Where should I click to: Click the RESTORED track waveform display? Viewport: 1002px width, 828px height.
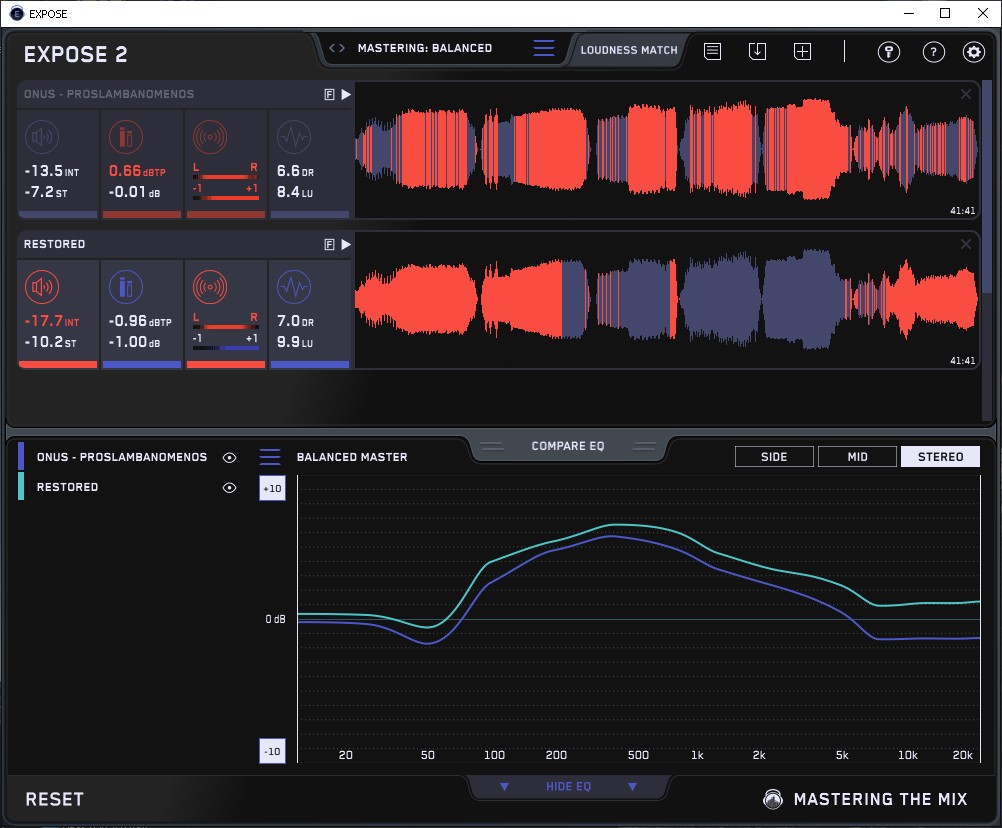tap(667, 300)
